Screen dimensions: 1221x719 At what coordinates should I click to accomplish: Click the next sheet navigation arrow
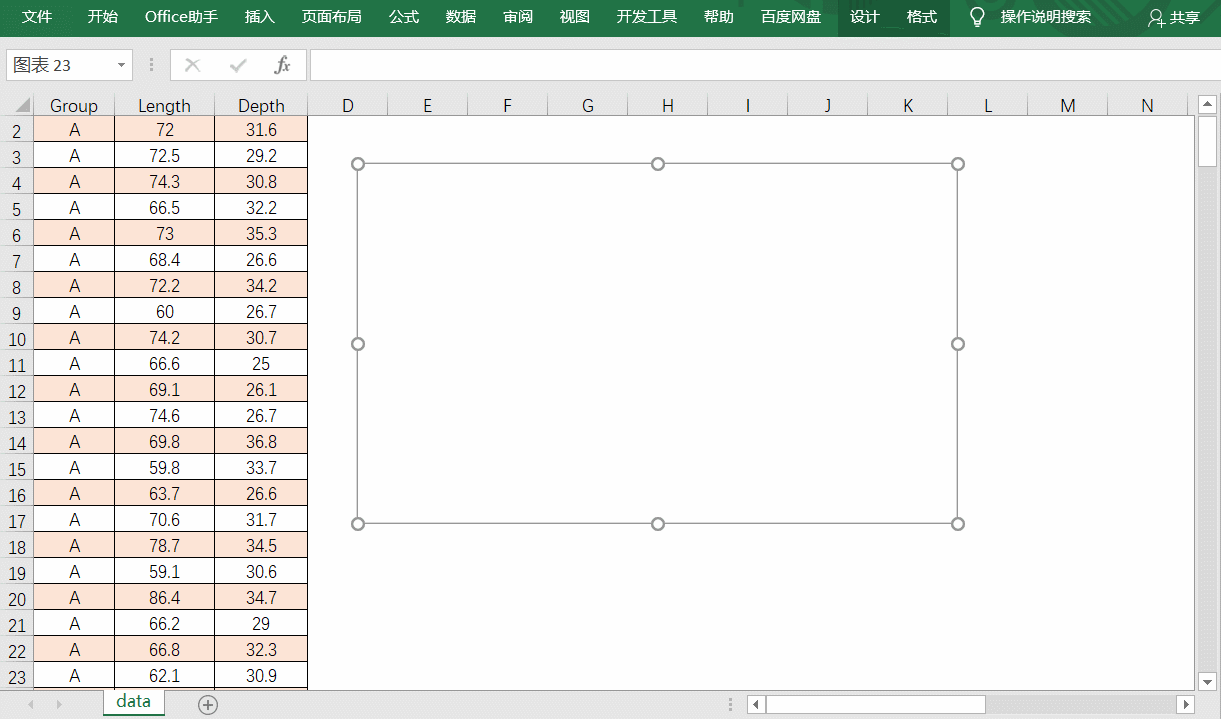pyautogui.click(x=59, y=705)
